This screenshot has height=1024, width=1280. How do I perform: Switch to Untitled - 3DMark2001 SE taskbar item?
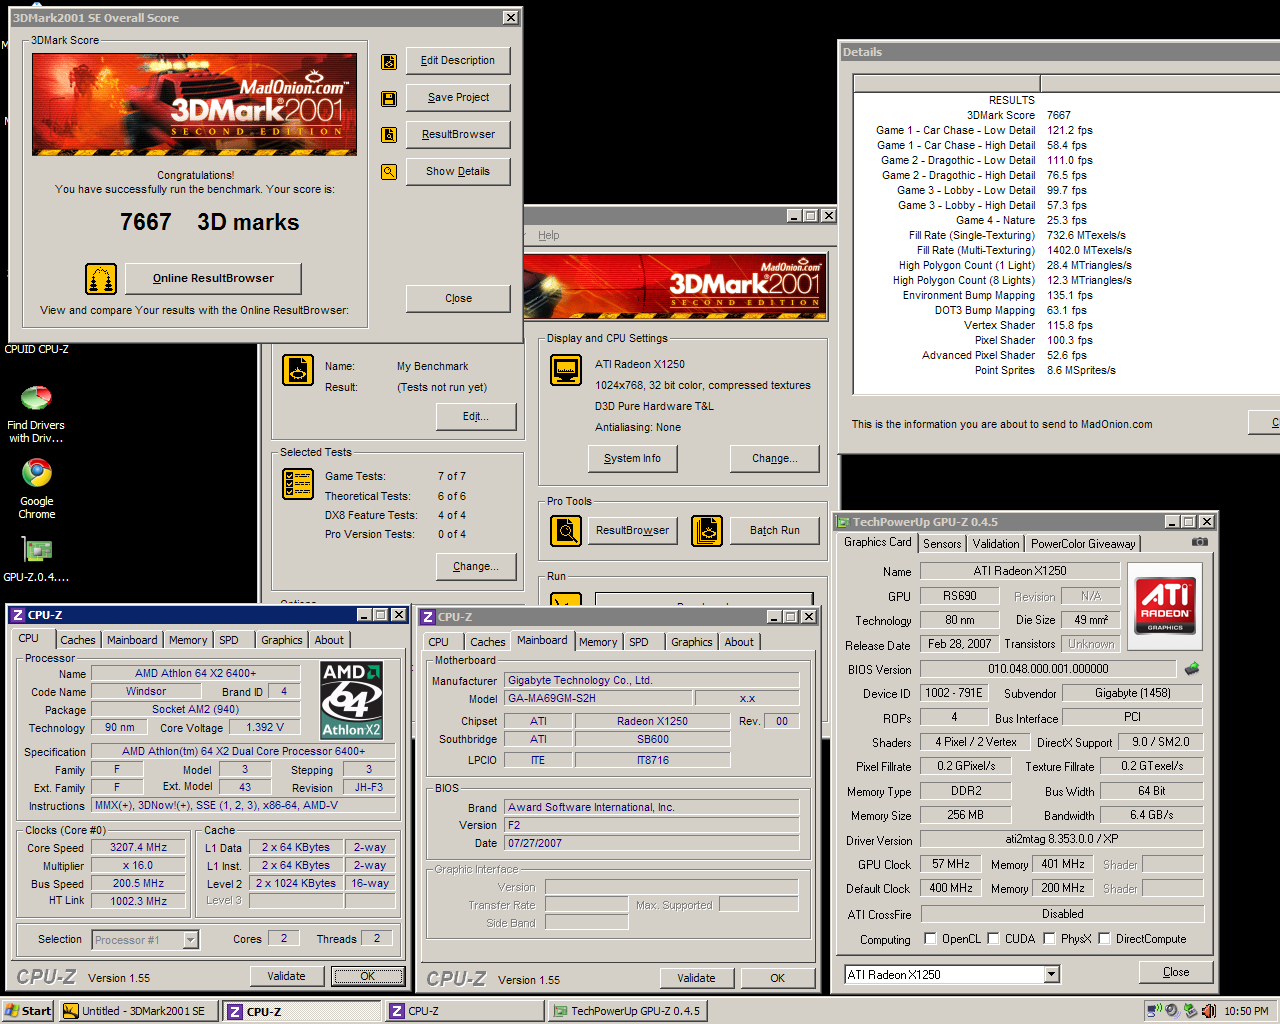pos(138,1011)
